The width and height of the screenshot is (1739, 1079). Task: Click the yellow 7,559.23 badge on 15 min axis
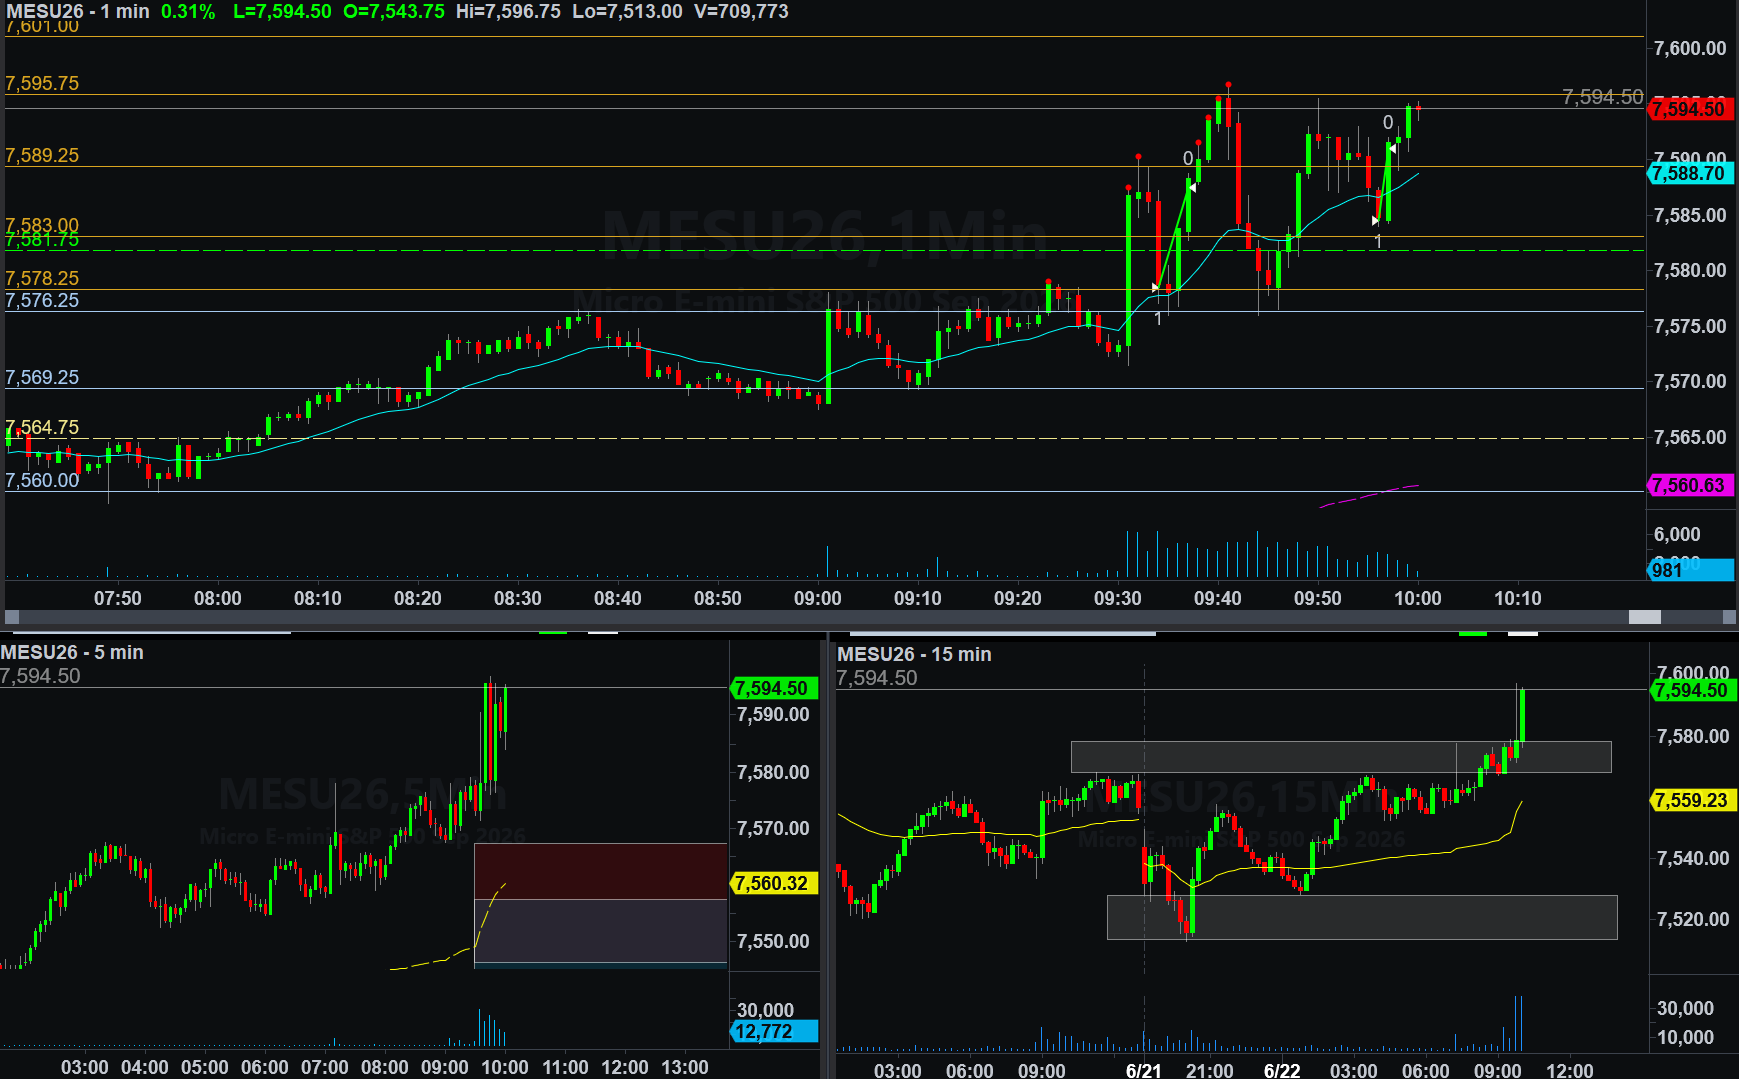tap(1693, 800)
